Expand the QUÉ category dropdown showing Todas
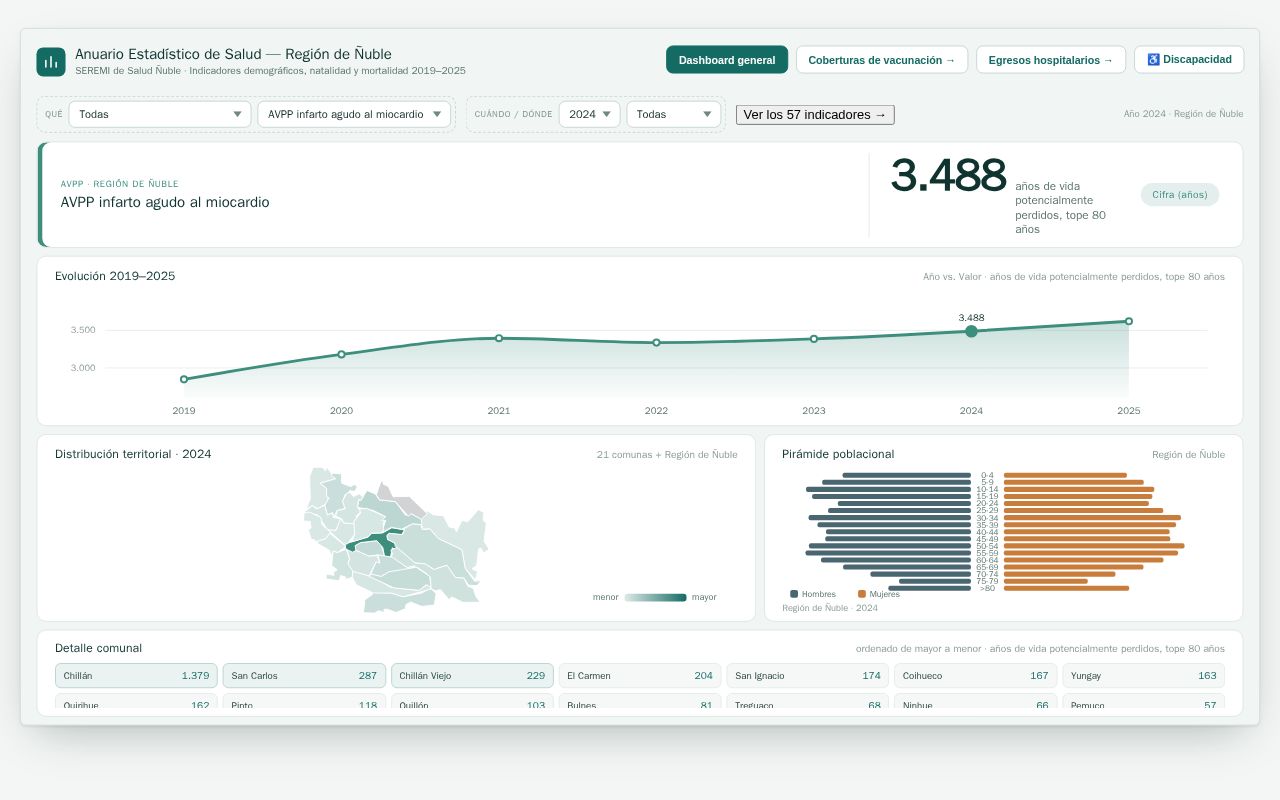 coord(160,114)
